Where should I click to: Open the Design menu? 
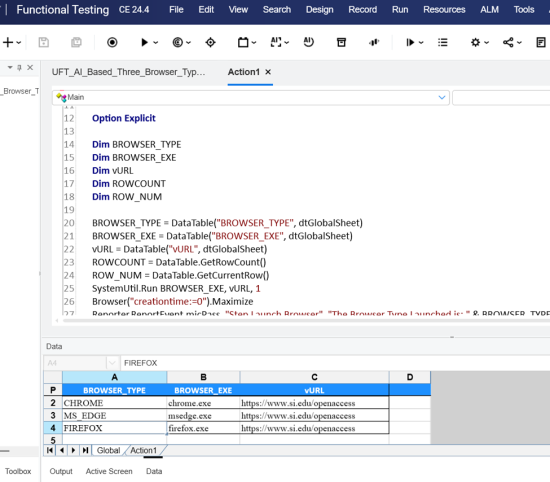click(x=320, y=9)
